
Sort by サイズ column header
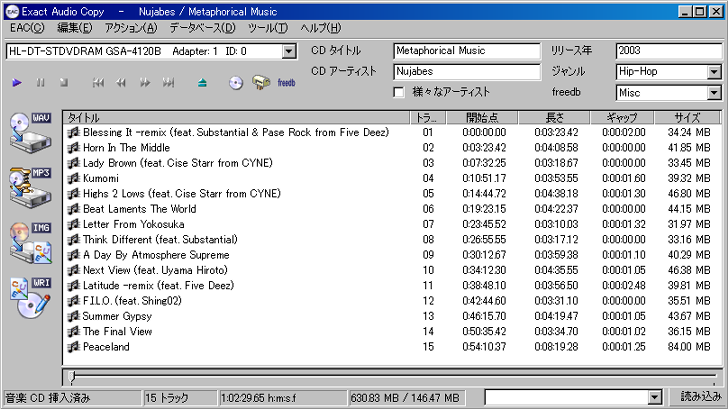coord(687,118)
